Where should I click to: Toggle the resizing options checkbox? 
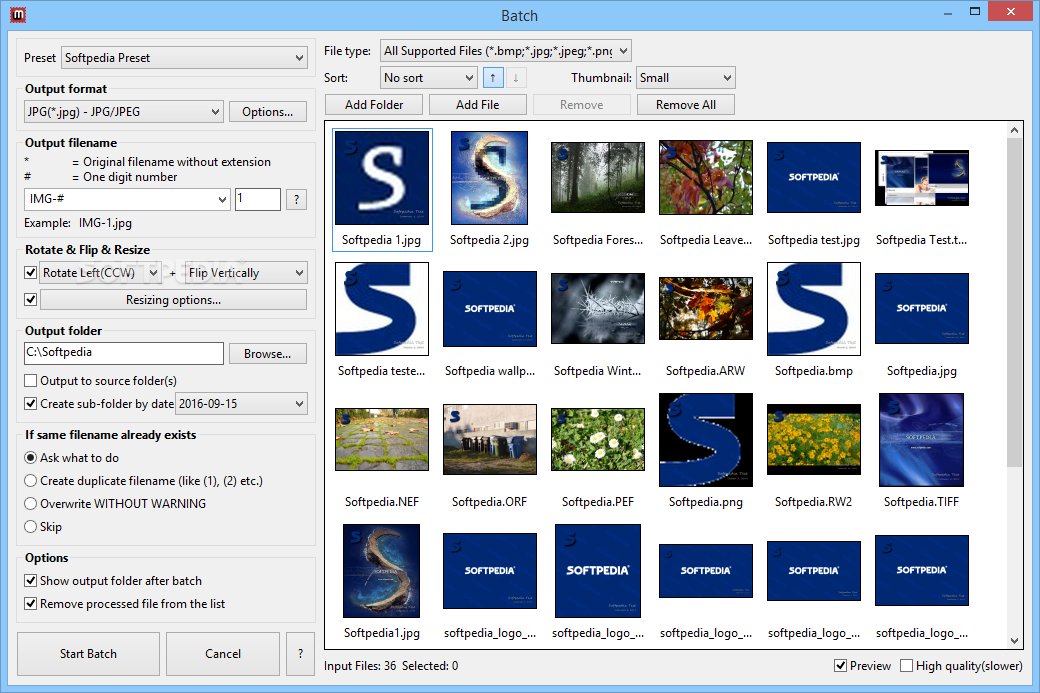[x=31, y=300]
